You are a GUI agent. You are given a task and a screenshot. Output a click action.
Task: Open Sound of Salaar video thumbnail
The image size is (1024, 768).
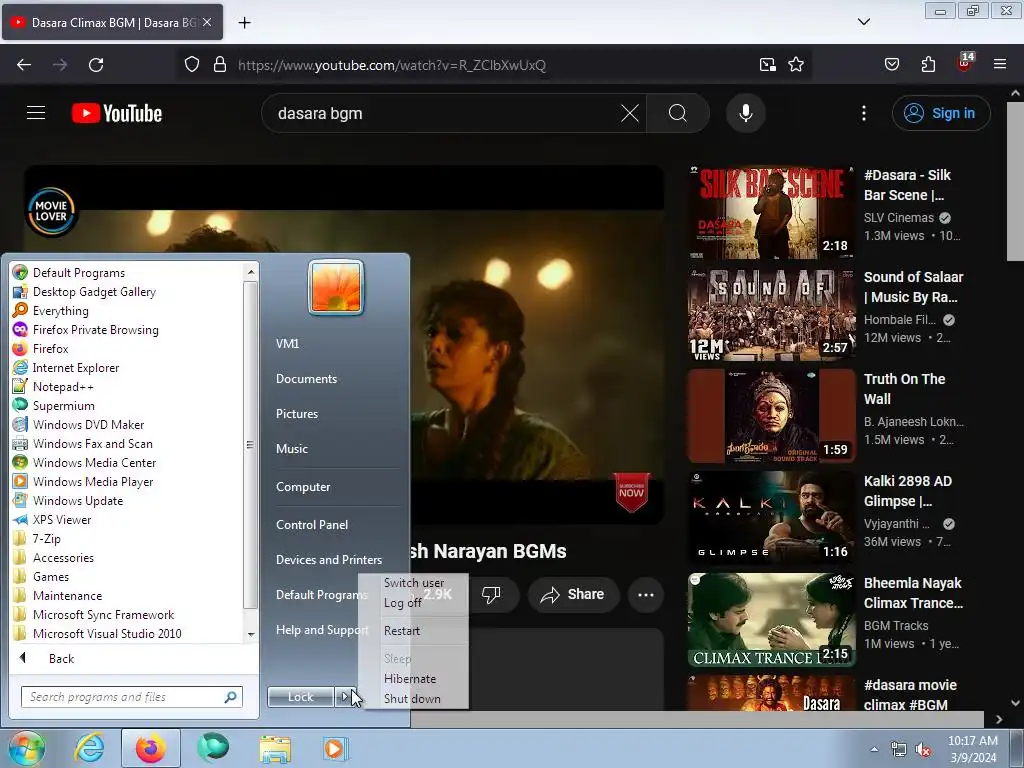click(x=771, y=313)
